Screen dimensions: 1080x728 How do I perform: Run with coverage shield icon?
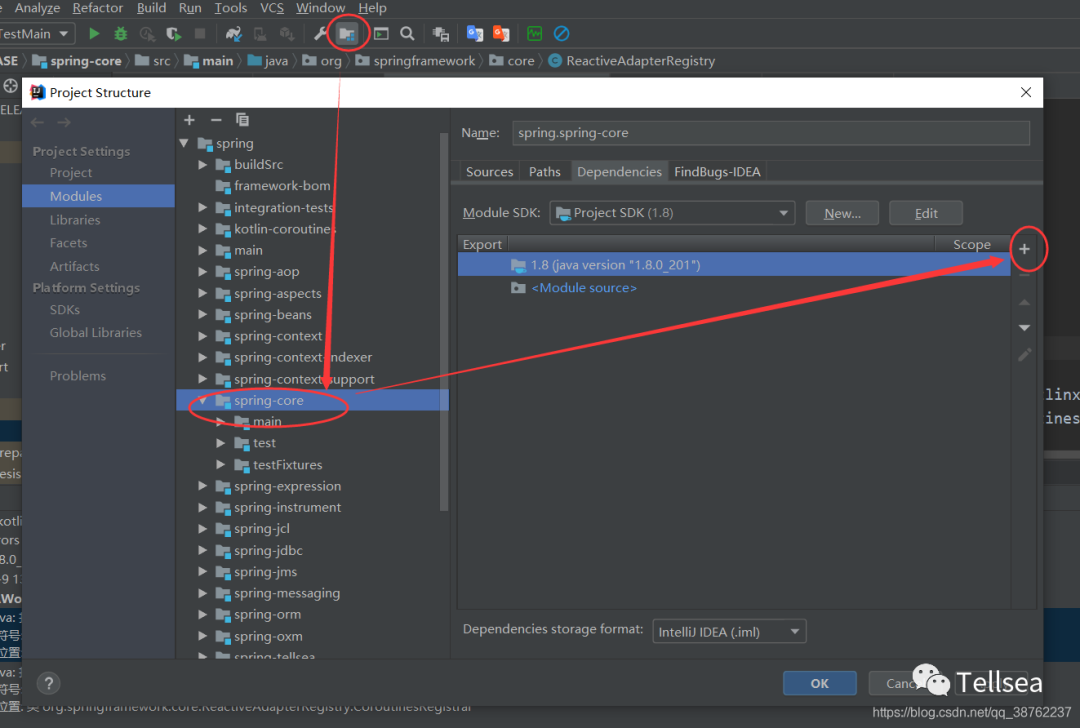[174, 34]
